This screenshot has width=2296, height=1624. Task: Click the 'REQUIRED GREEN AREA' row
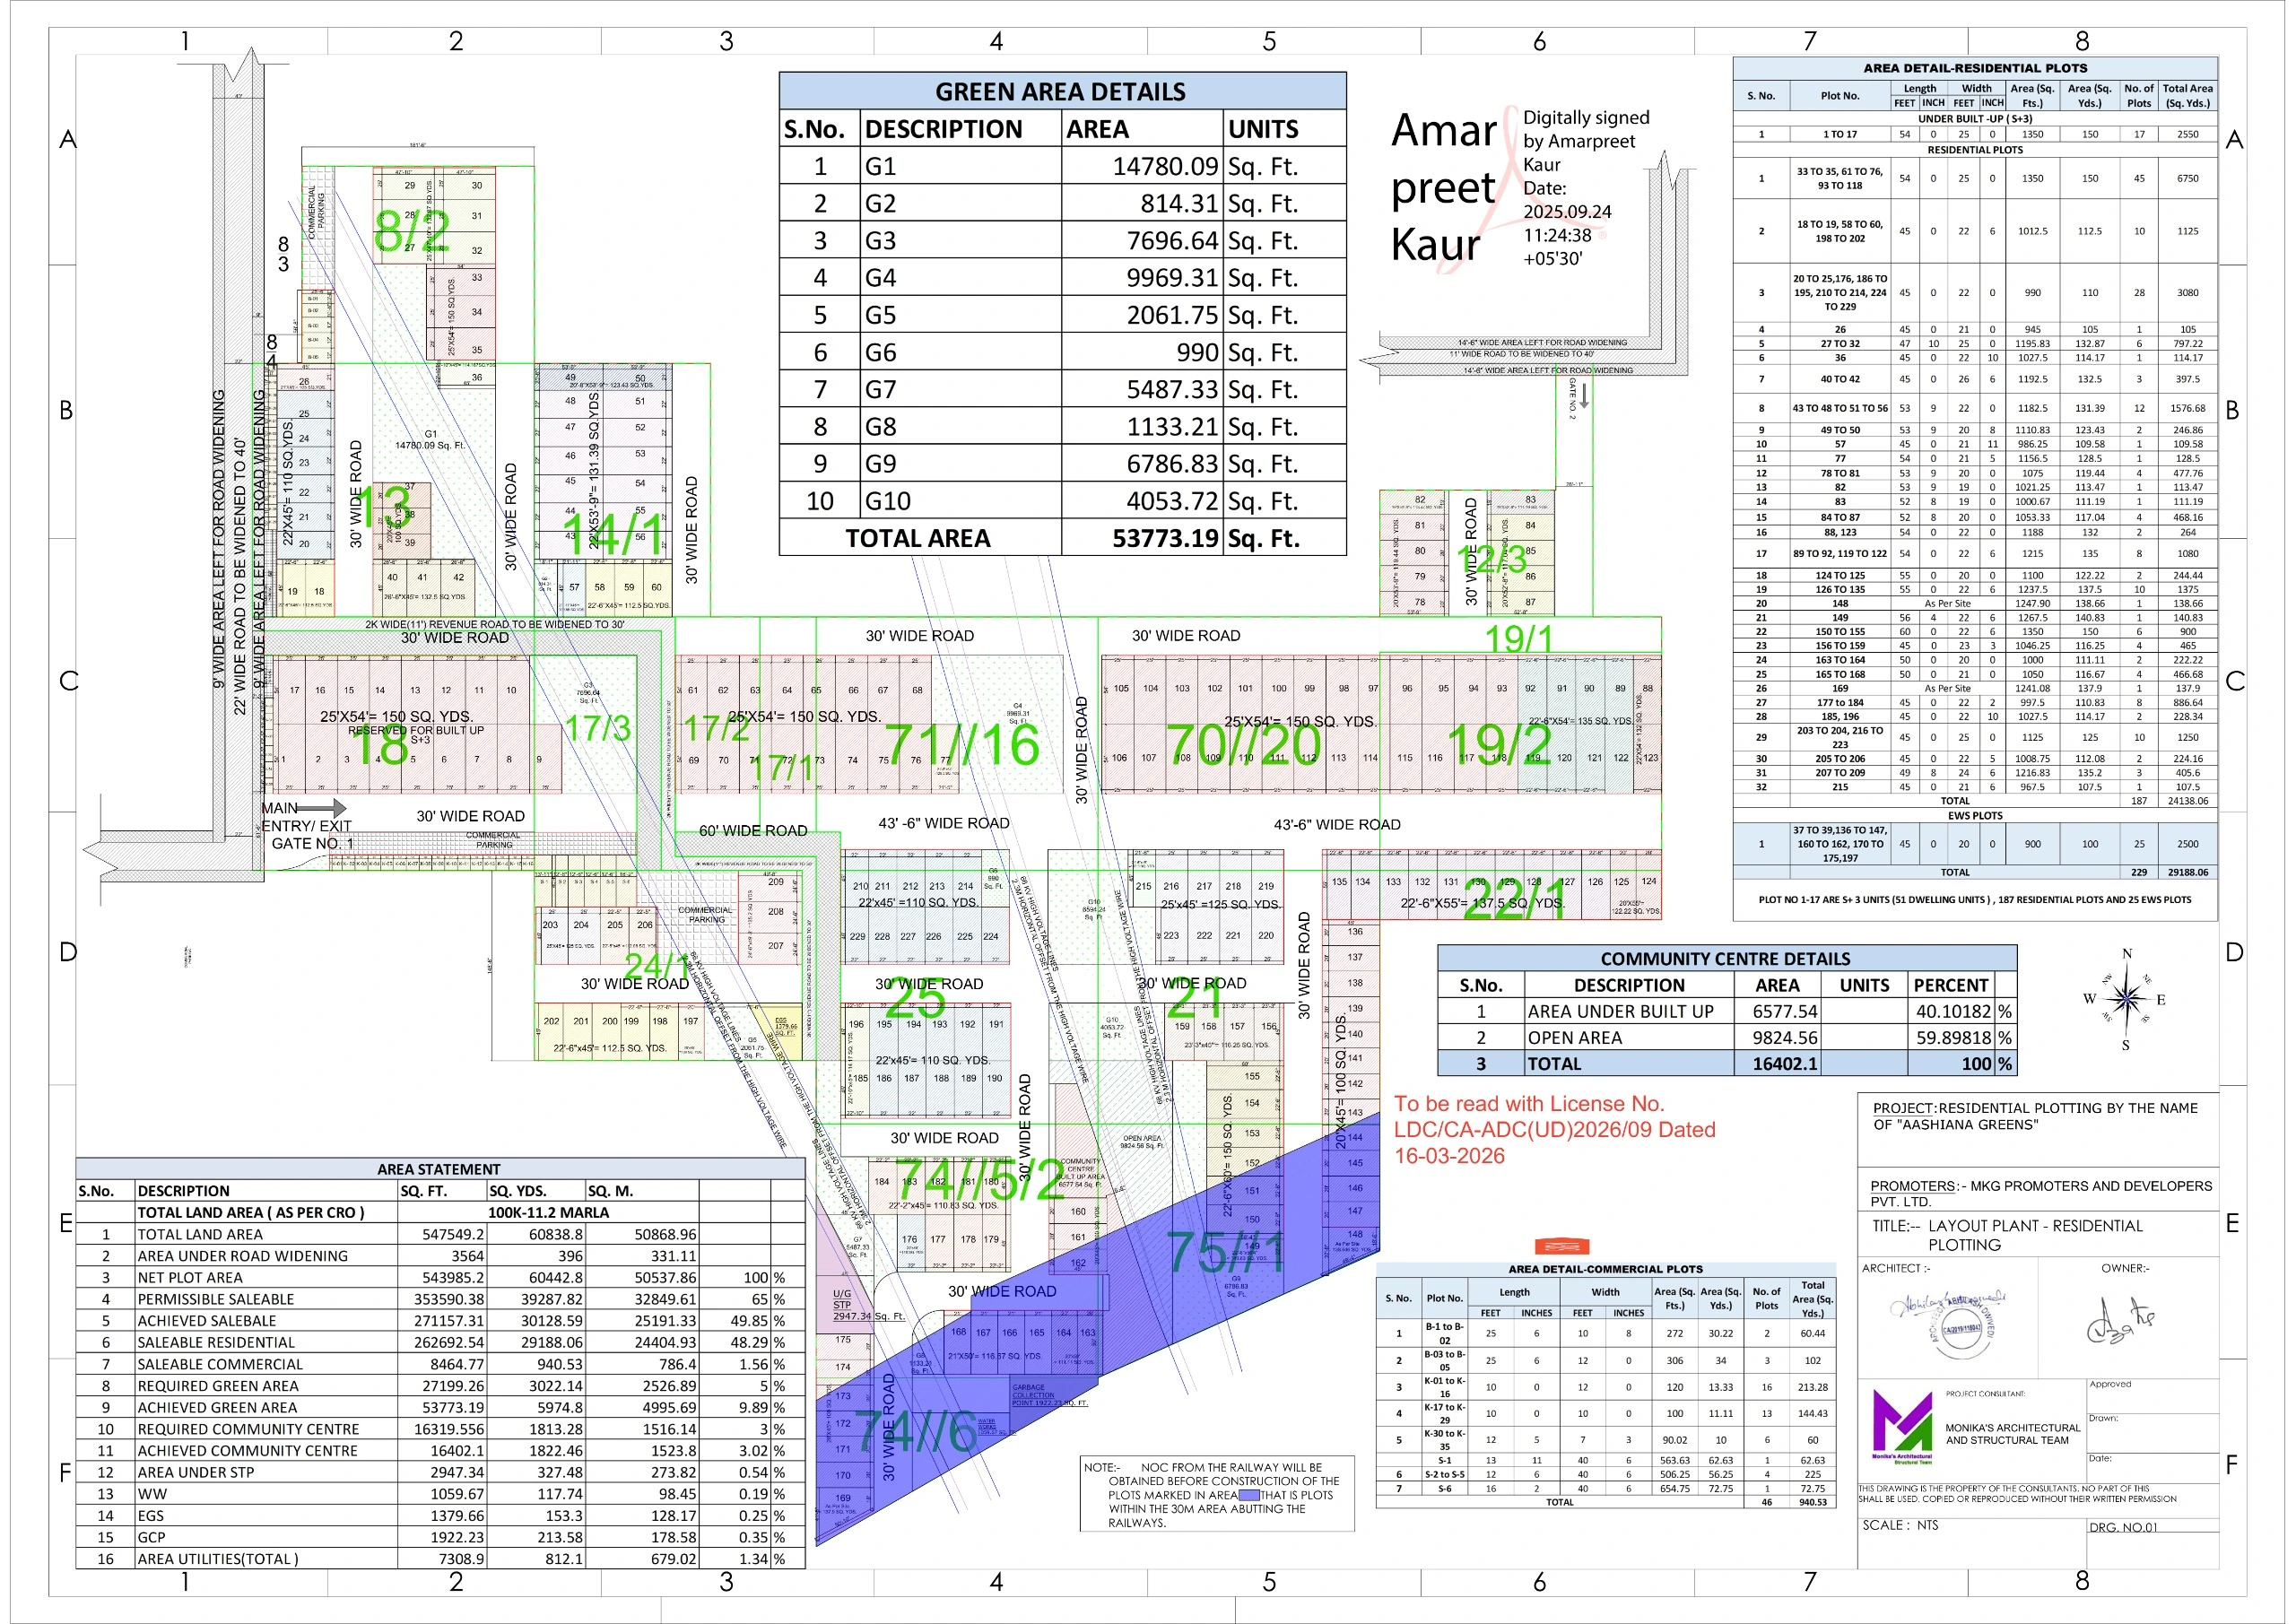[440, 1386]
